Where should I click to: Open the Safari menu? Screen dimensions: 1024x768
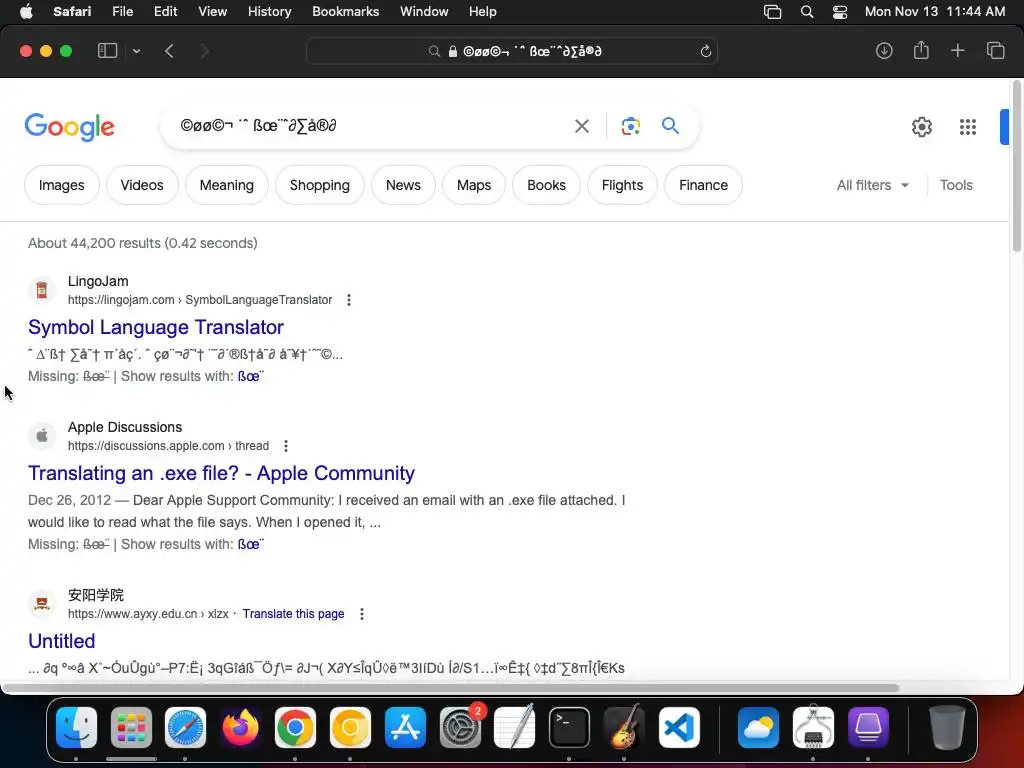pos(72,11)
